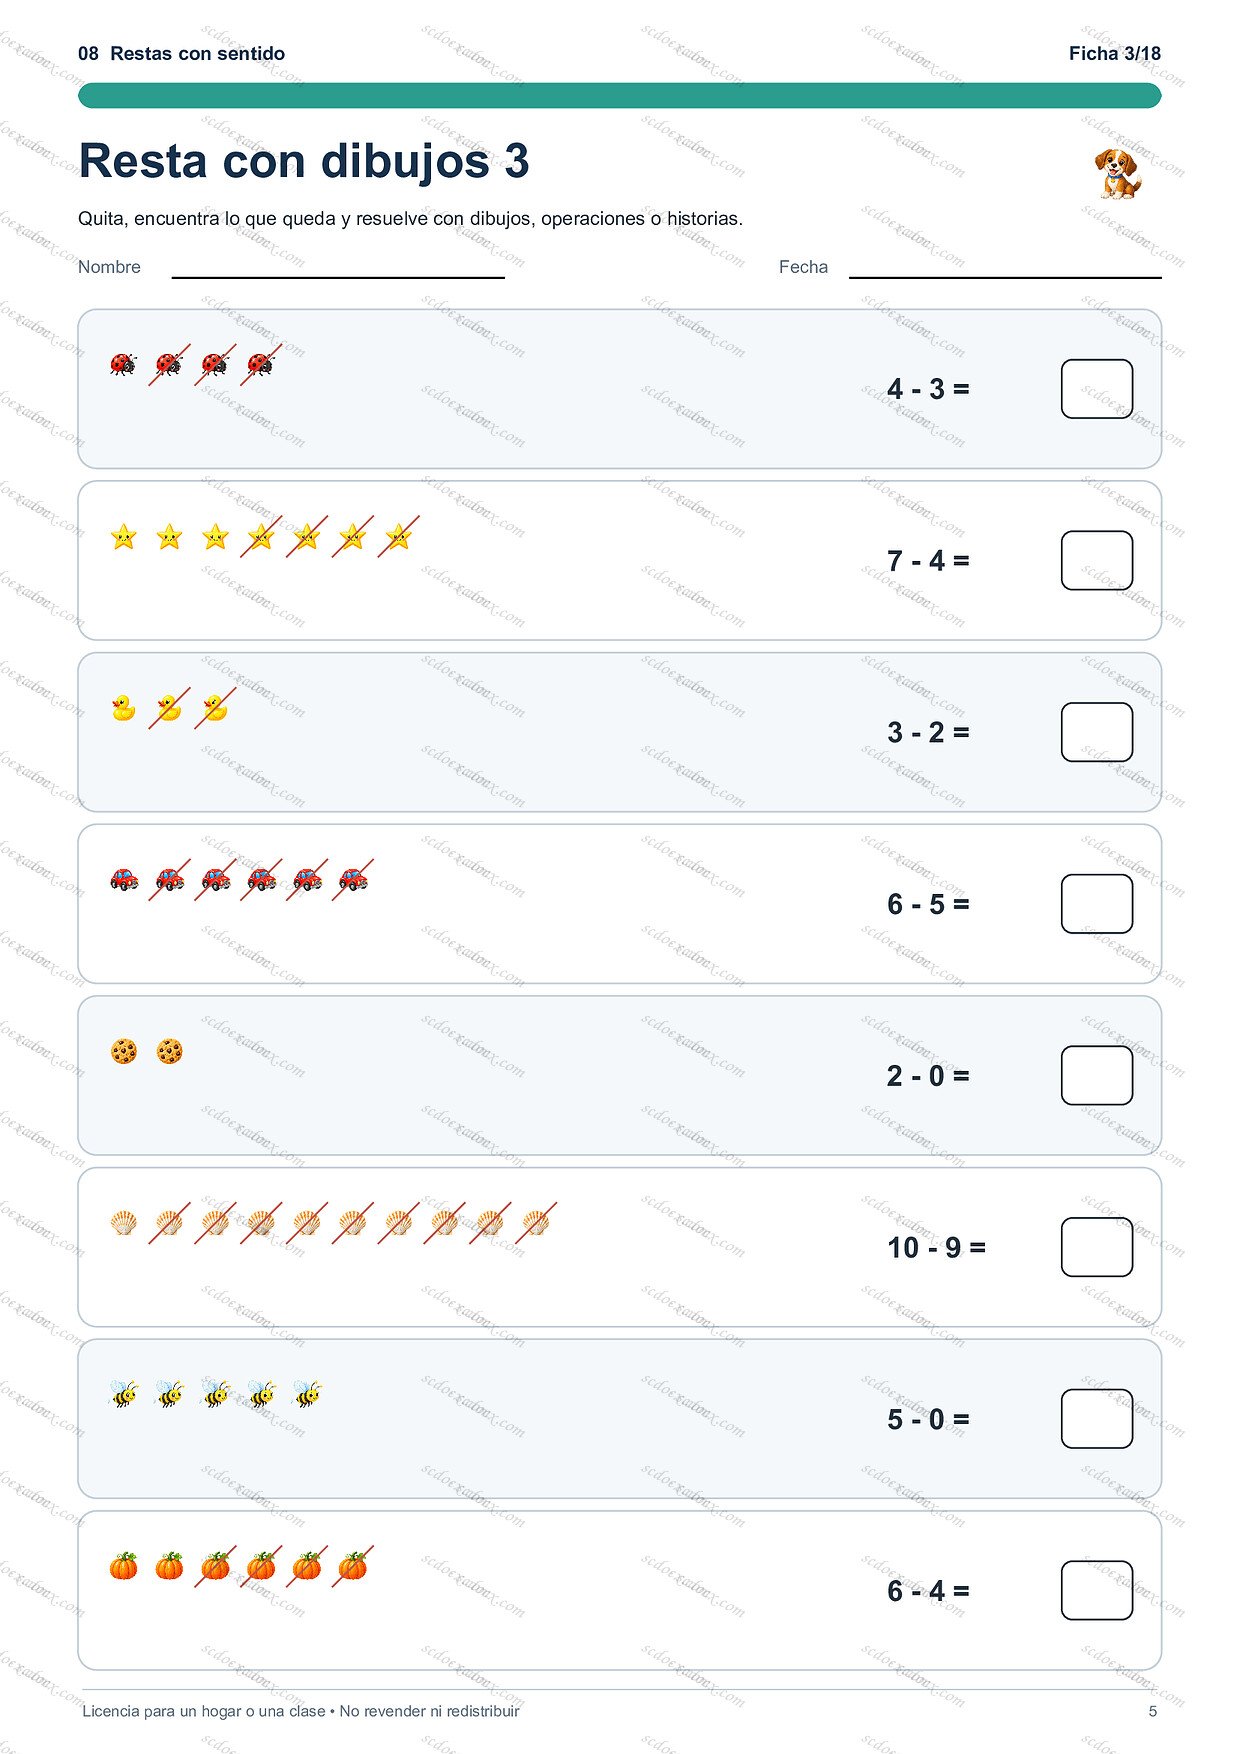Select the answer box for 6 - 5
This screenshot has height=1754, width=1240.
tap(1096, 904)
